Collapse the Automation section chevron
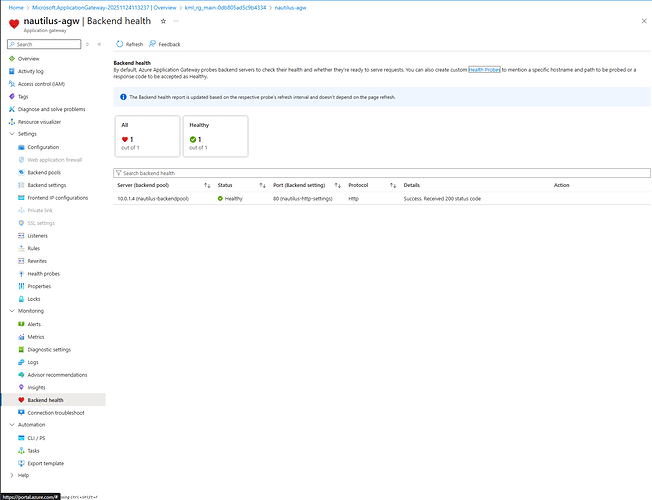The image size is (652, 500). [12, 425]
